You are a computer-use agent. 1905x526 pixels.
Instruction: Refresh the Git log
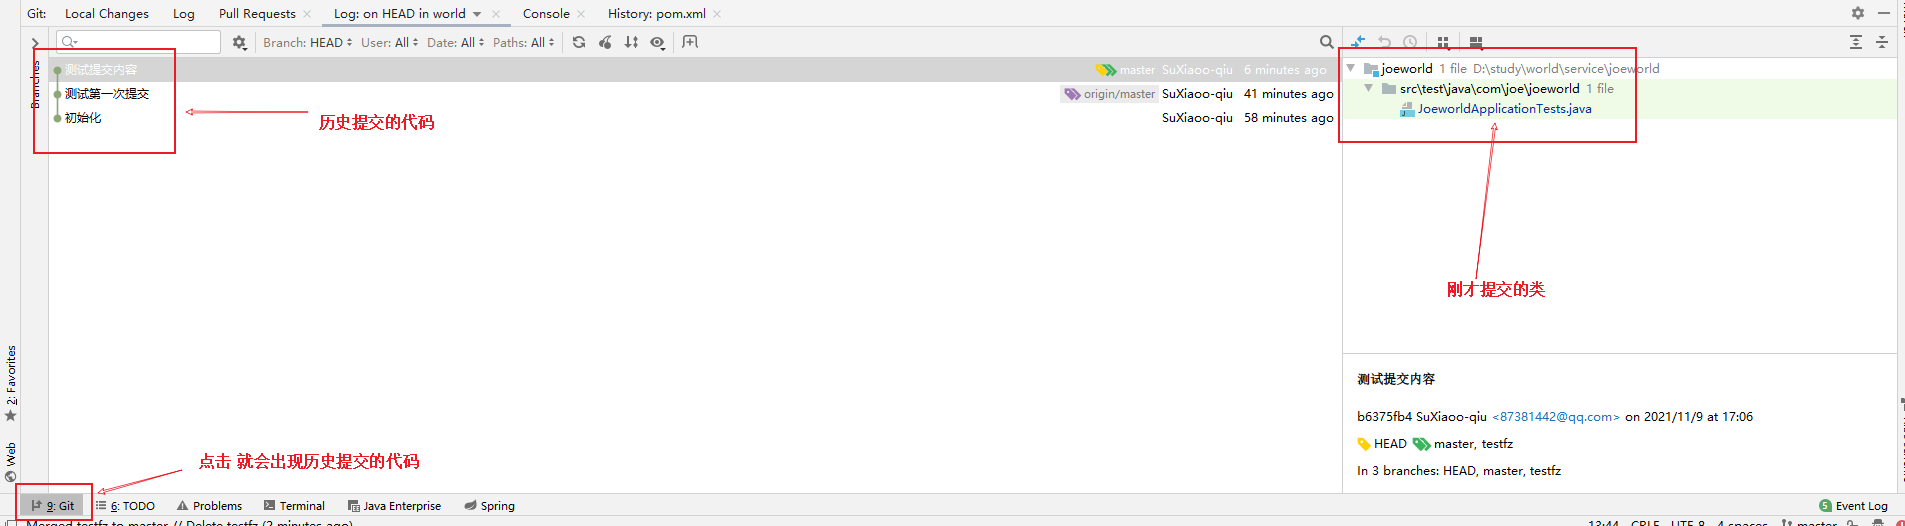(x=579, y=42)
